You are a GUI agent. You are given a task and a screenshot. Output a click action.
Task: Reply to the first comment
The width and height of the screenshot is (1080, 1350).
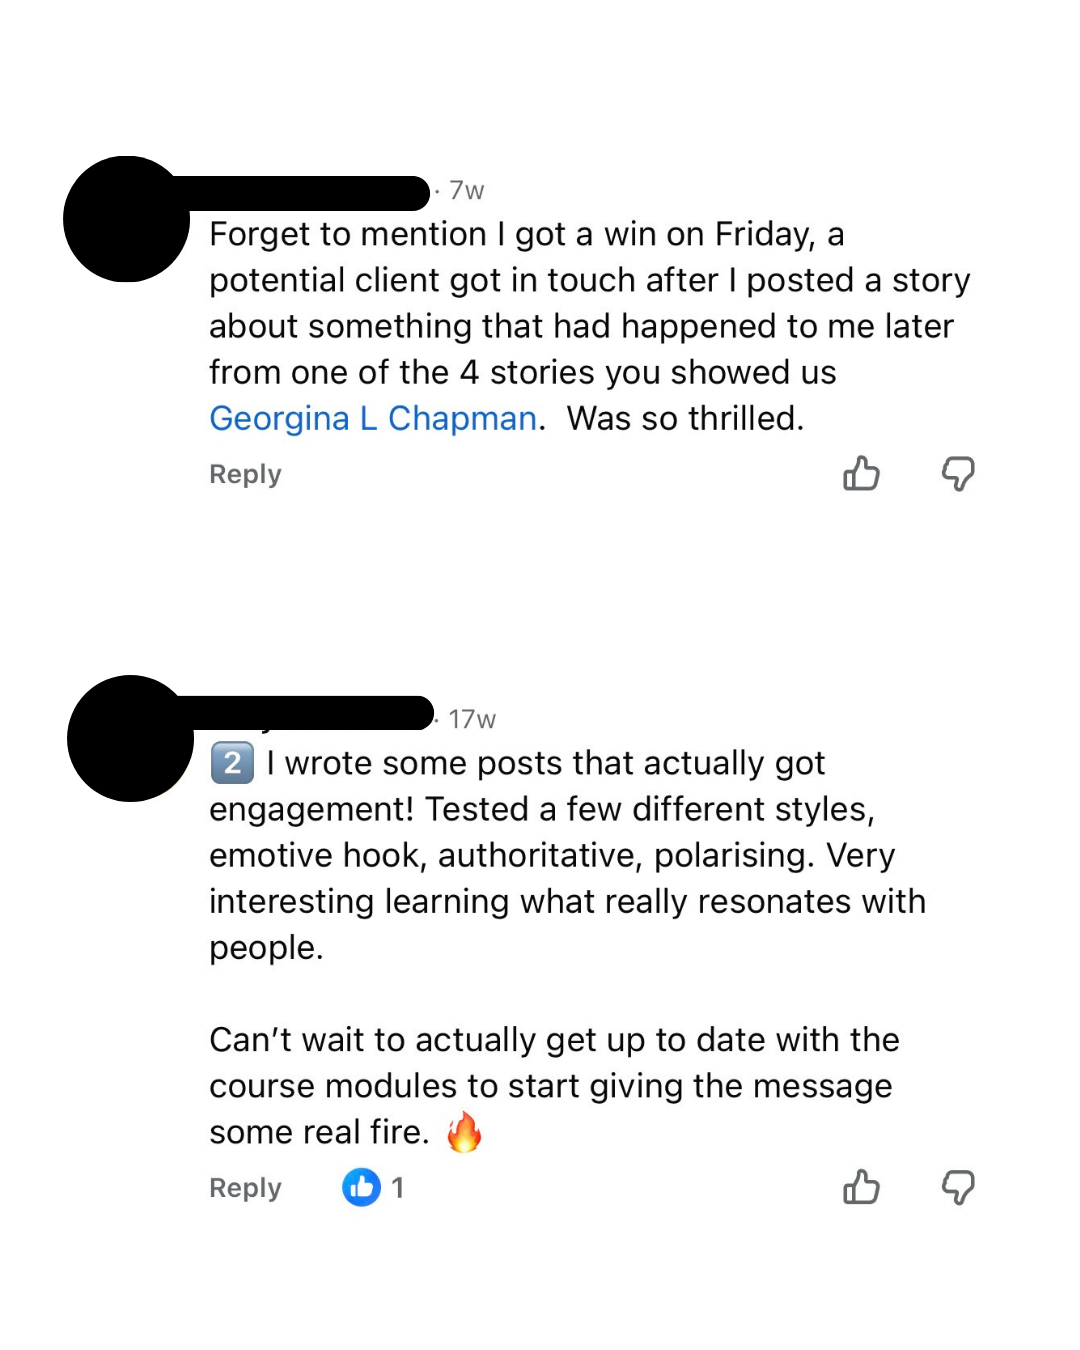click(244, 474)
